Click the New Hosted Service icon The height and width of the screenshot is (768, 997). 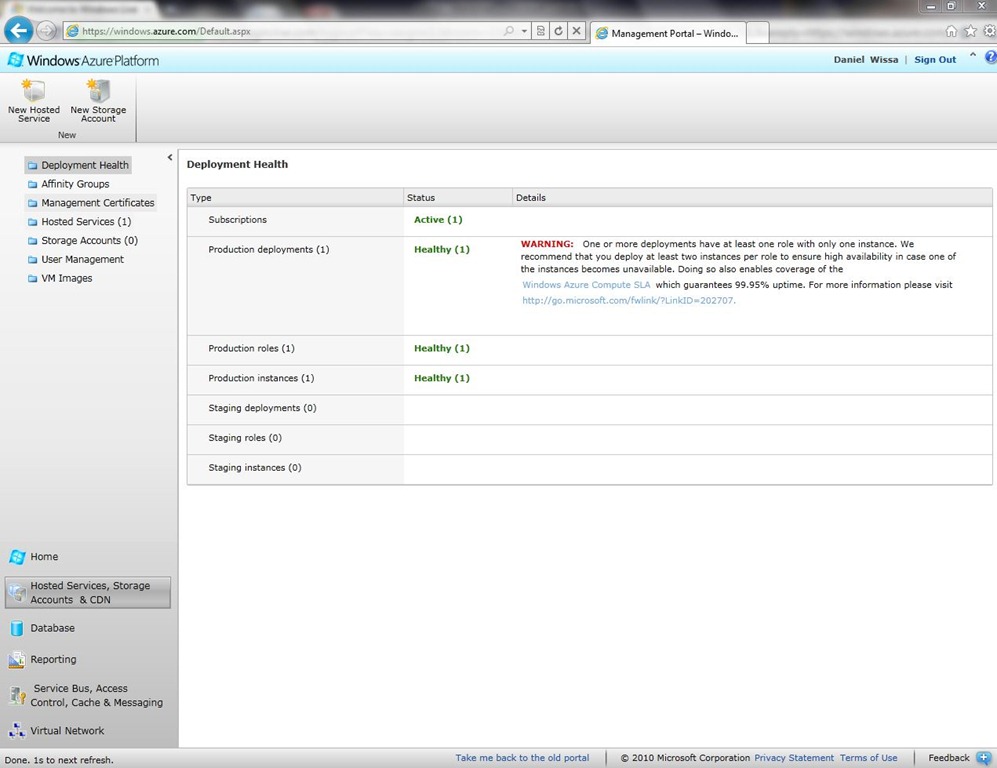(x=33, y=92)
